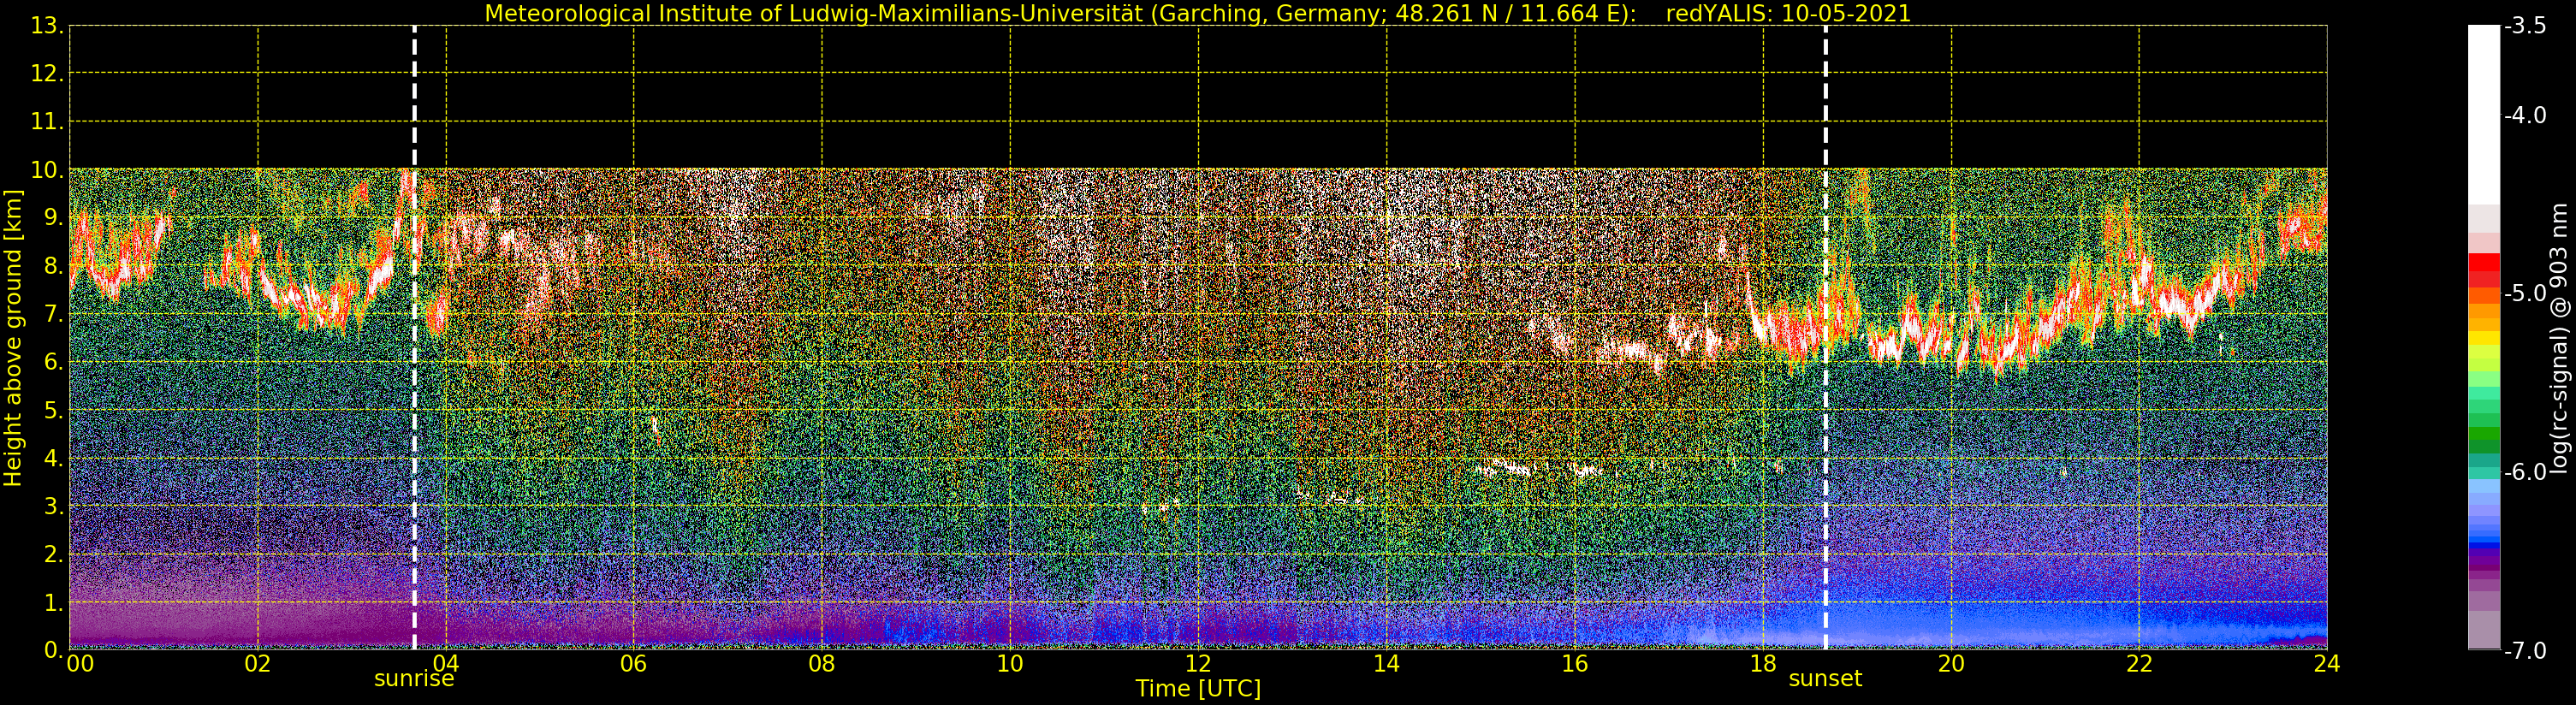This screenshot has width=2576, height=705.
Task: Click the "18" time axis tick label
Action: click(1763, 664)
